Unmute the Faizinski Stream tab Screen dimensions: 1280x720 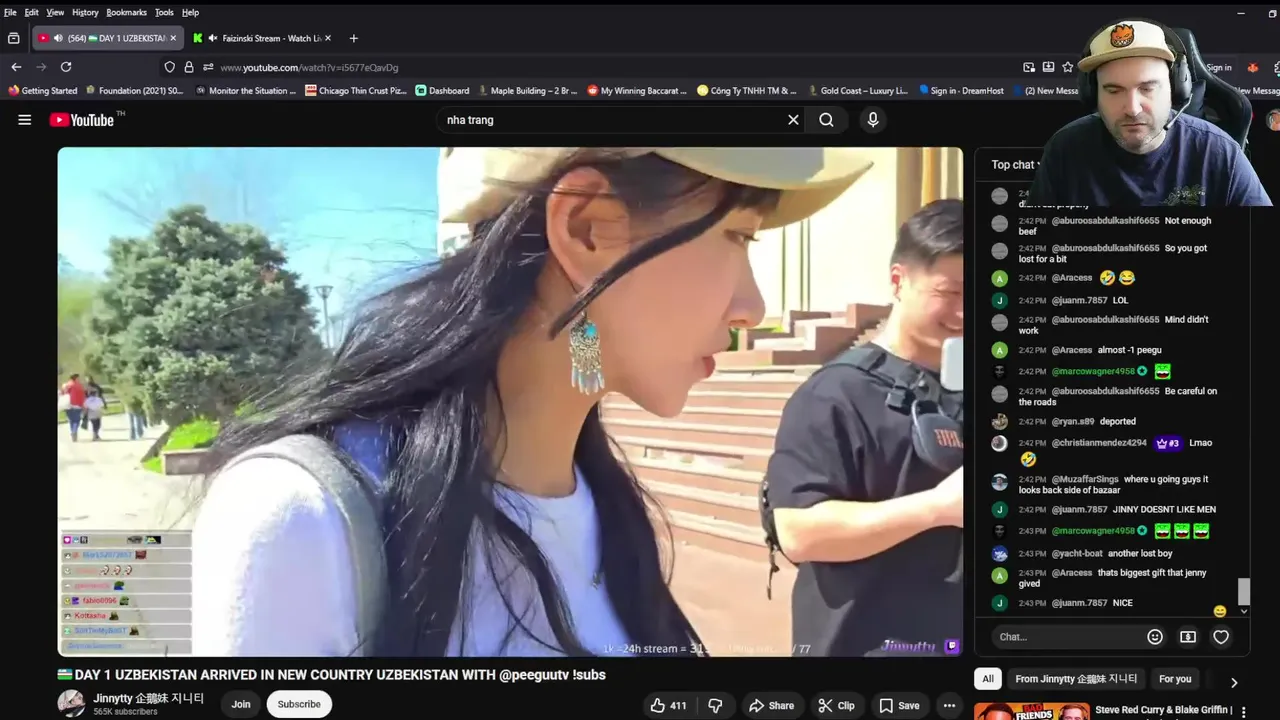tap(213, 38)
